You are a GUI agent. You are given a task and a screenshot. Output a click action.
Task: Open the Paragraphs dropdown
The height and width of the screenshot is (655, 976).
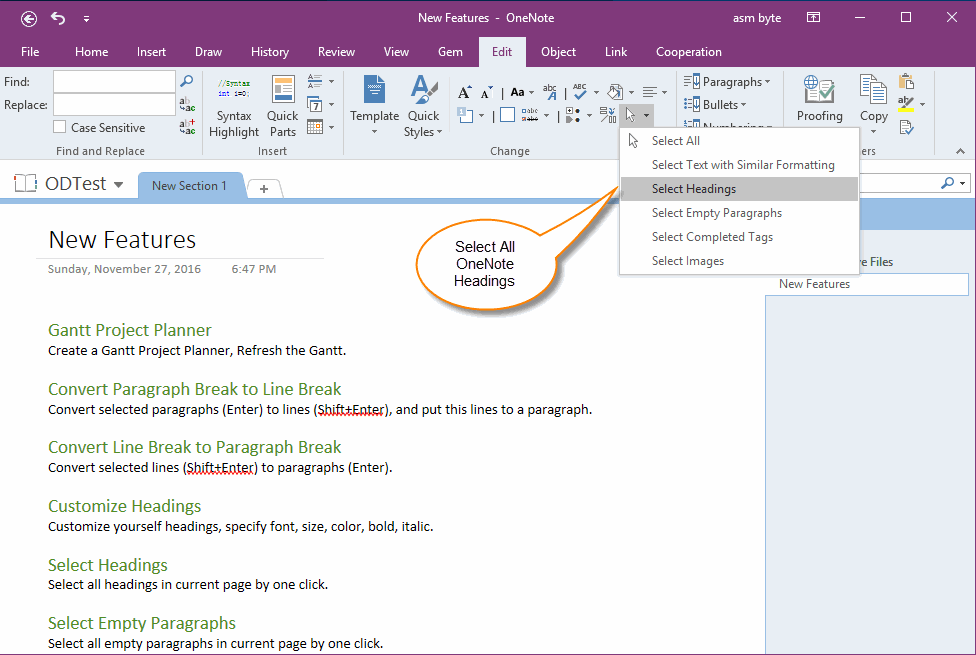pos(727,82)
